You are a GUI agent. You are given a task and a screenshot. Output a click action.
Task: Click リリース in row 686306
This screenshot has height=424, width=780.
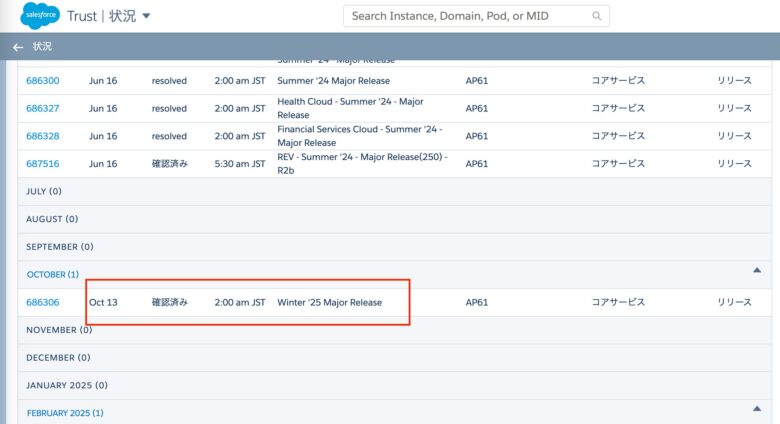[x=734, y=302]
